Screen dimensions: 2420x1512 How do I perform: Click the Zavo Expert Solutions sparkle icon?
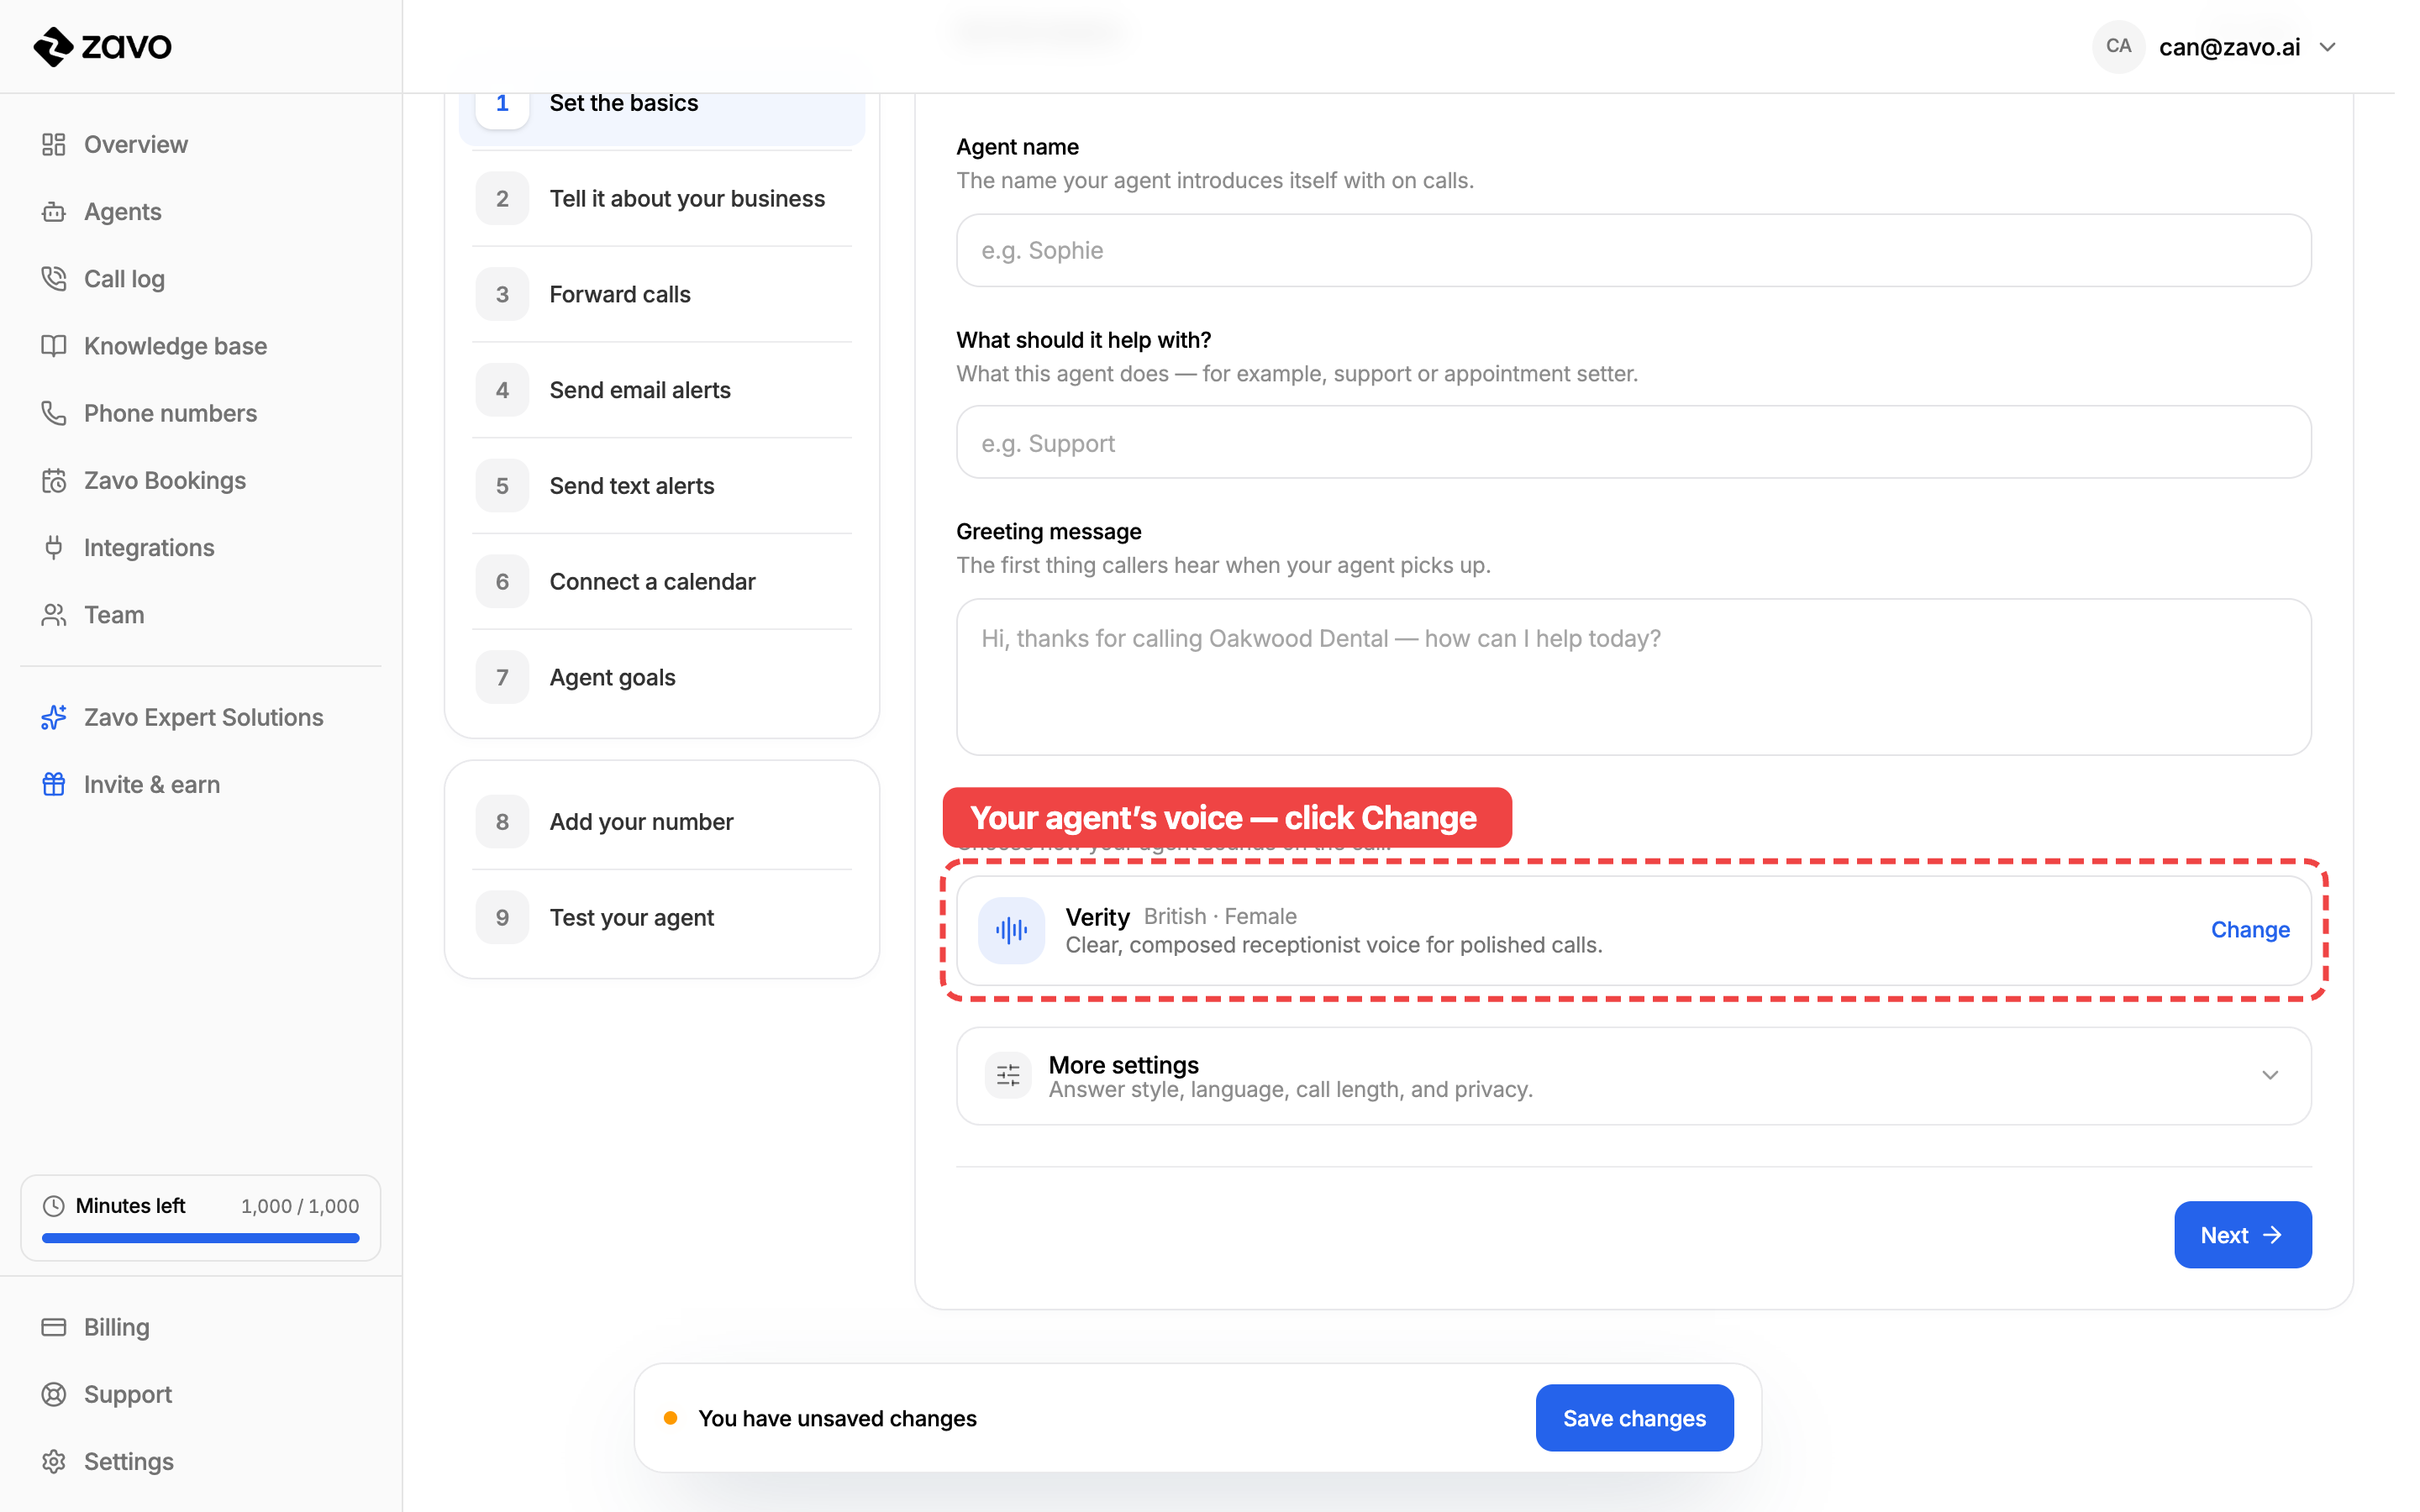pyautogui.click(x=54, y=718)
